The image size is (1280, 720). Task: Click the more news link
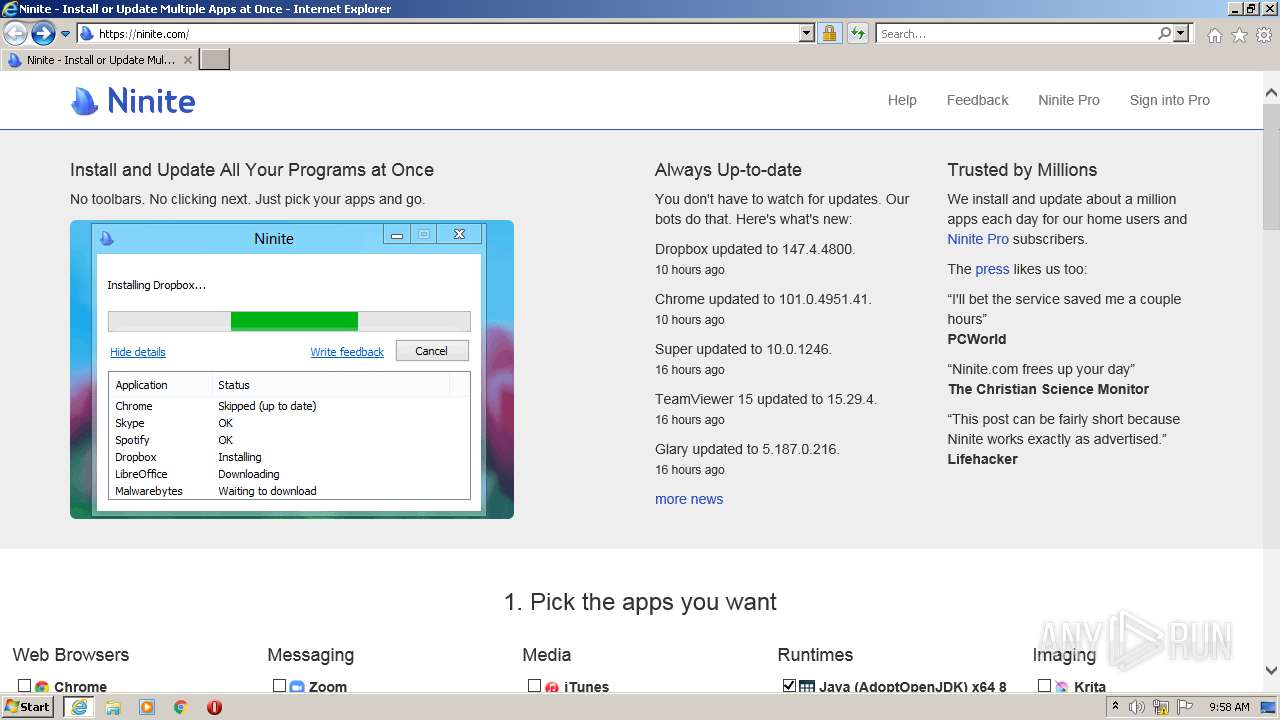pyautogui.click(x=689, y=499)
